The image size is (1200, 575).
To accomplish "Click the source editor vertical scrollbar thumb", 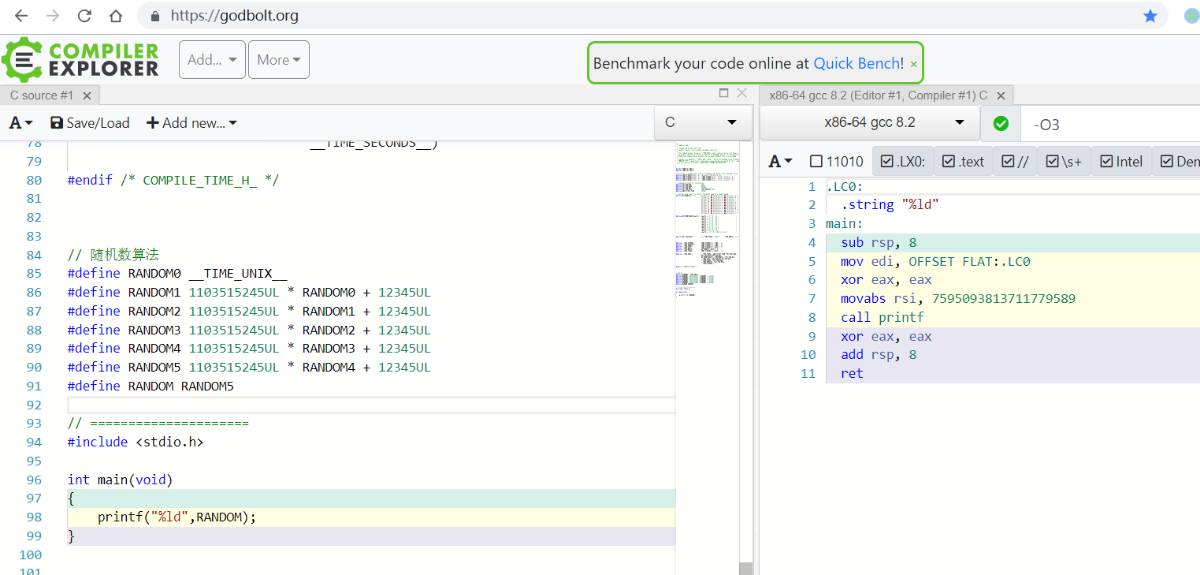I will point(745,568).
